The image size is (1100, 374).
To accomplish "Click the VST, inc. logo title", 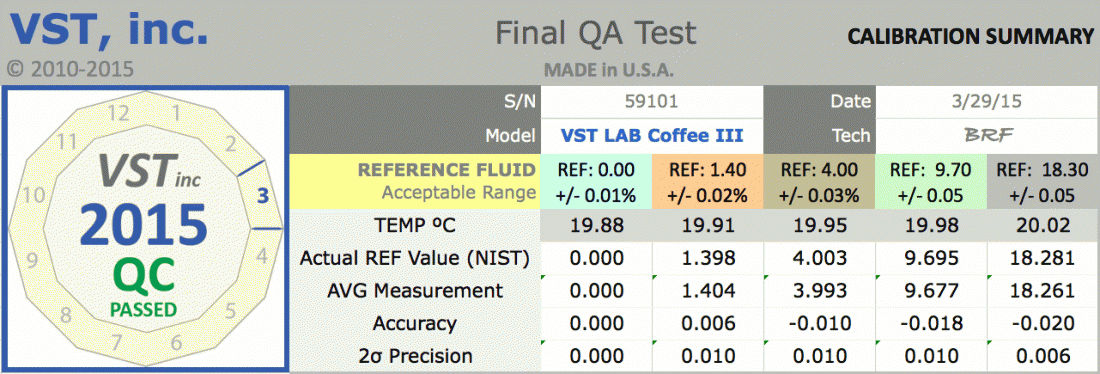I will pyautogui.click(x=108, y=29).
